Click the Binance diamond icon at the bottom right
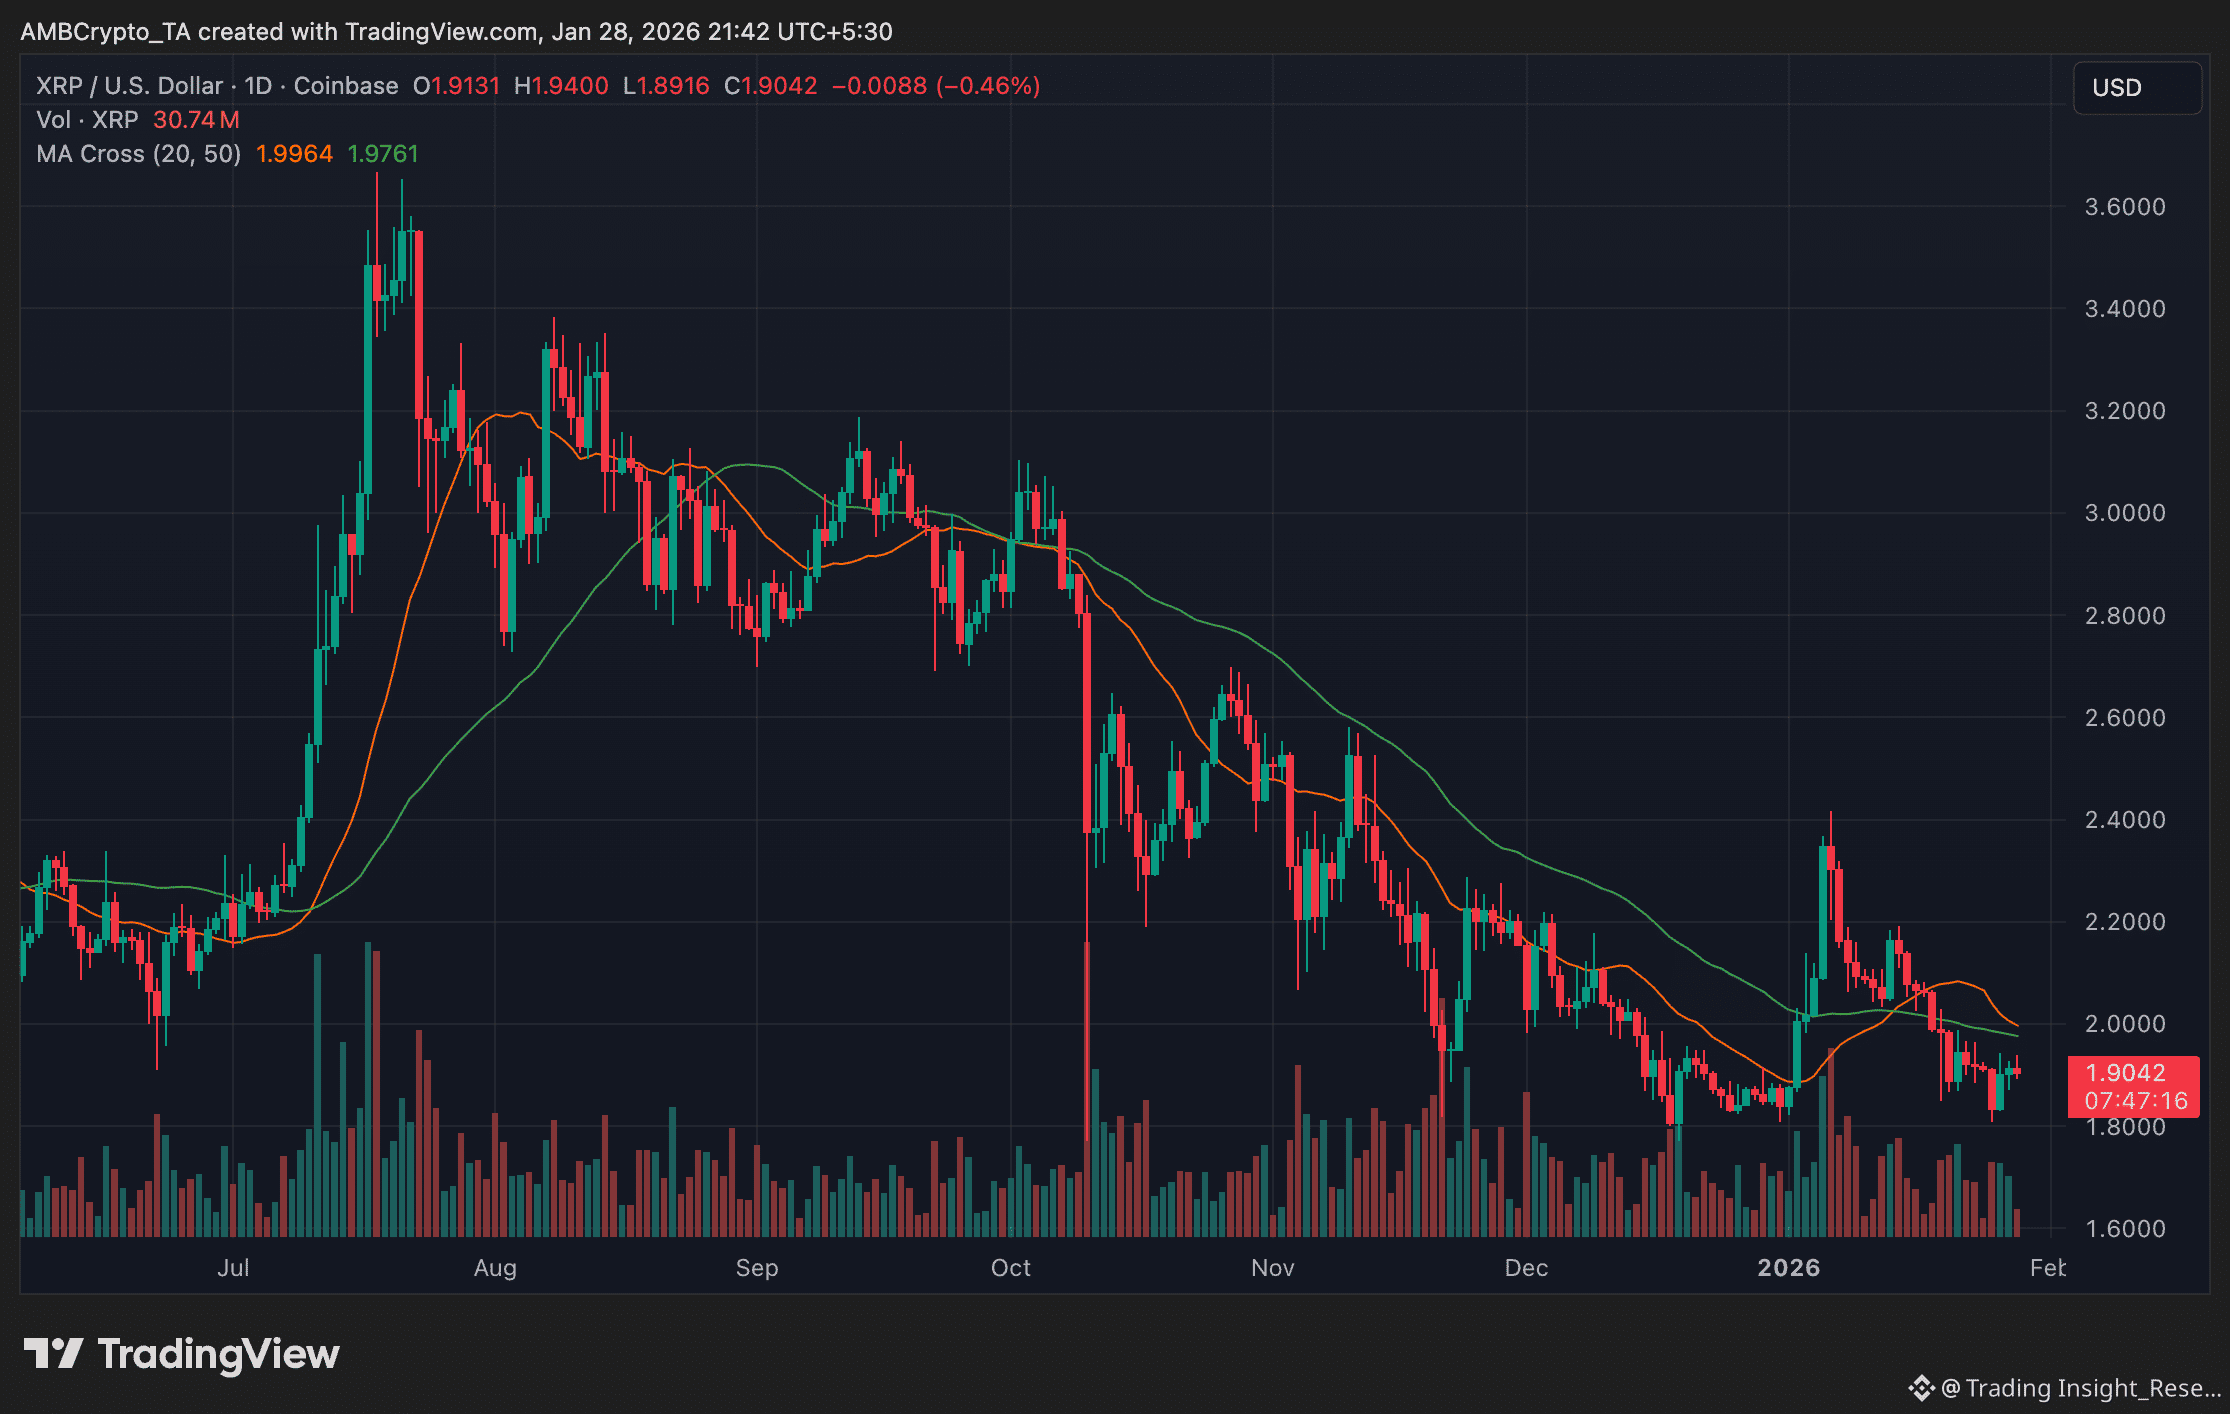This screenshot has width=2230, height=1414. [x=1920, y=1388]
